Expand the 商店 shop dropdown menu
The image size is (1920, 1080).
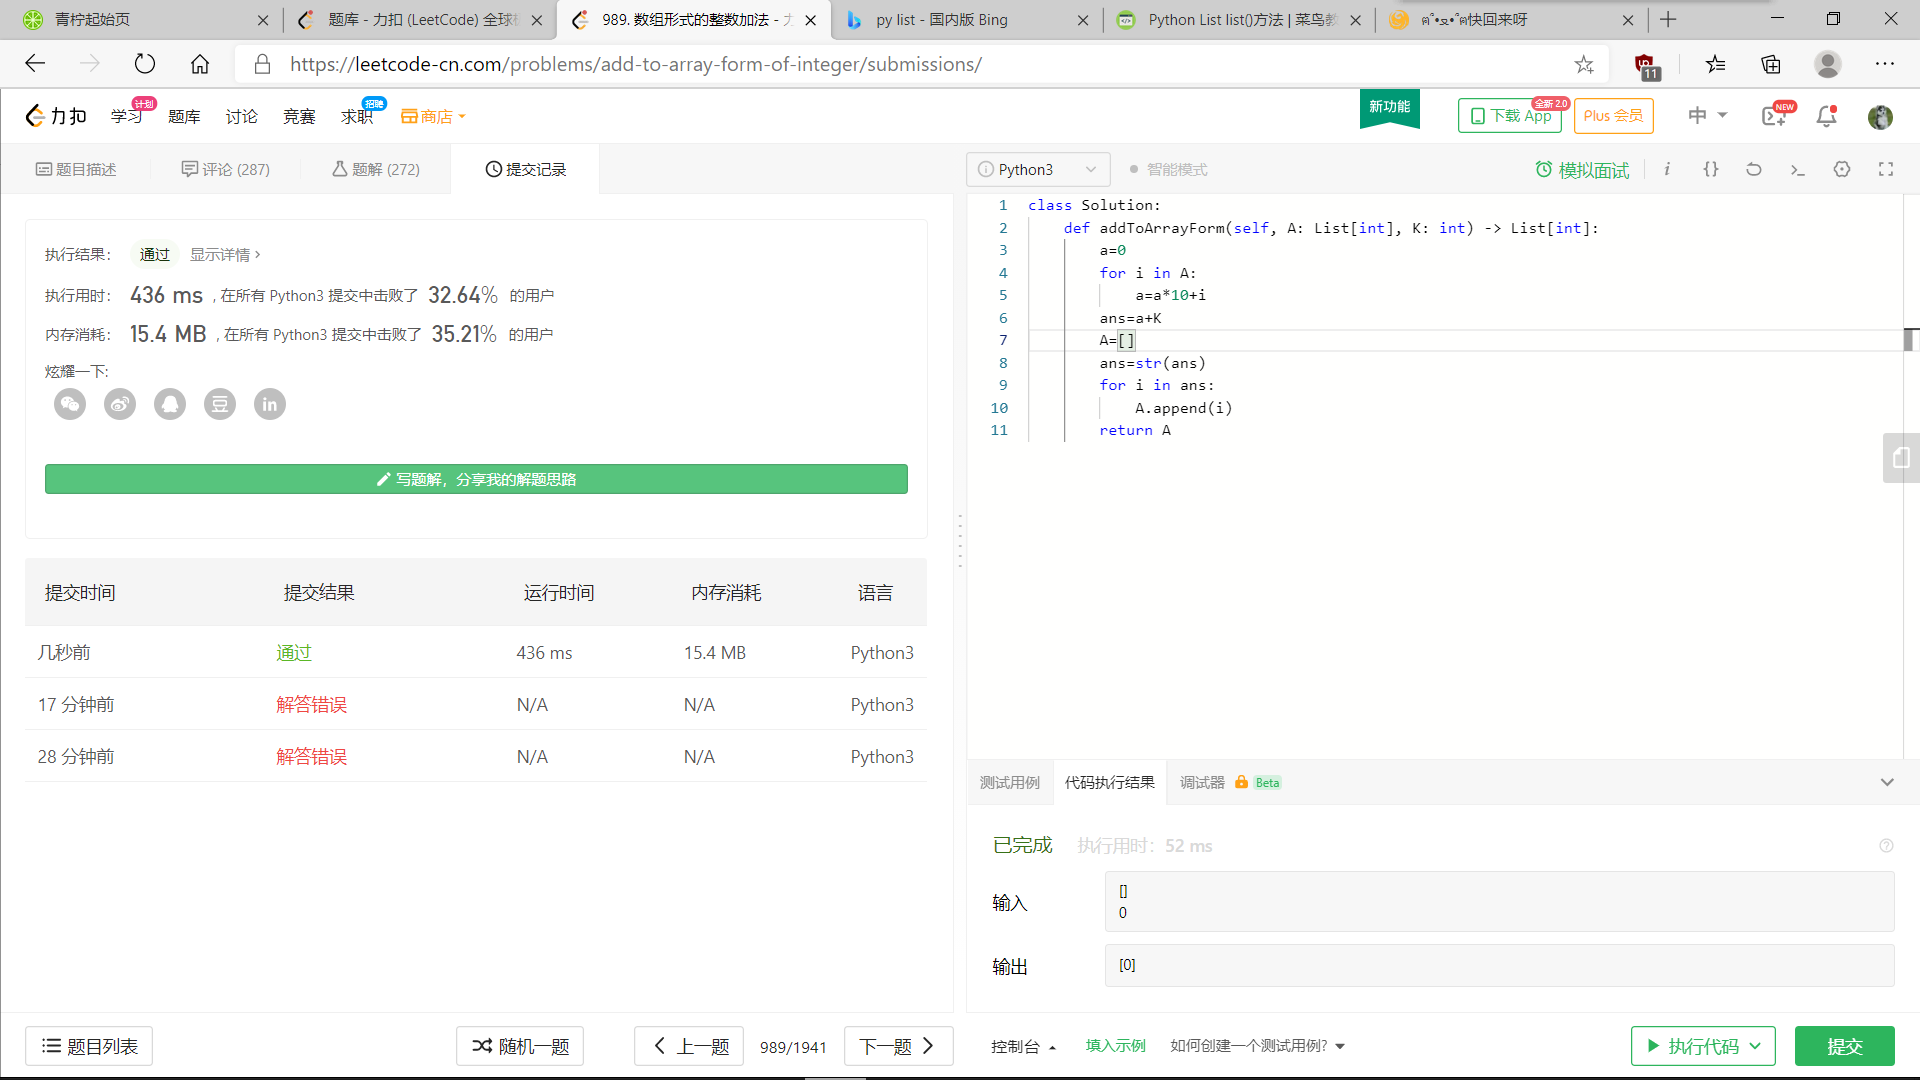(434, 117)
